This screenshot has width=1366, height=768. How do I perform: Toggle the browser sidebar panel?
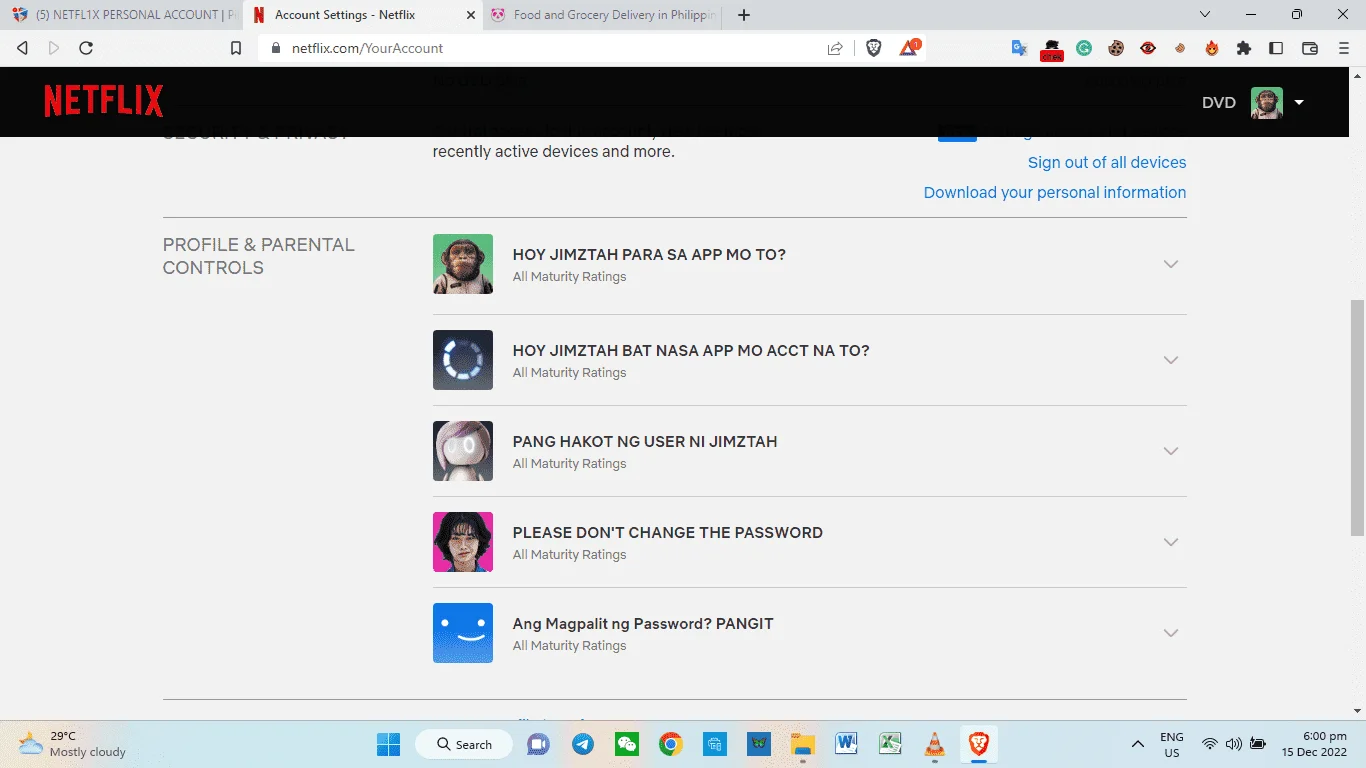pos(1276,48)
